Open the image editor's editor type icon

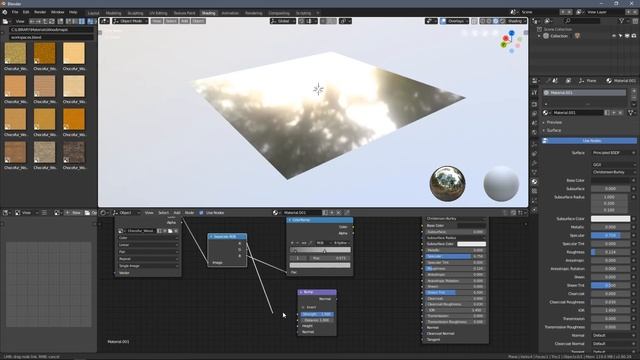point(6,213)
